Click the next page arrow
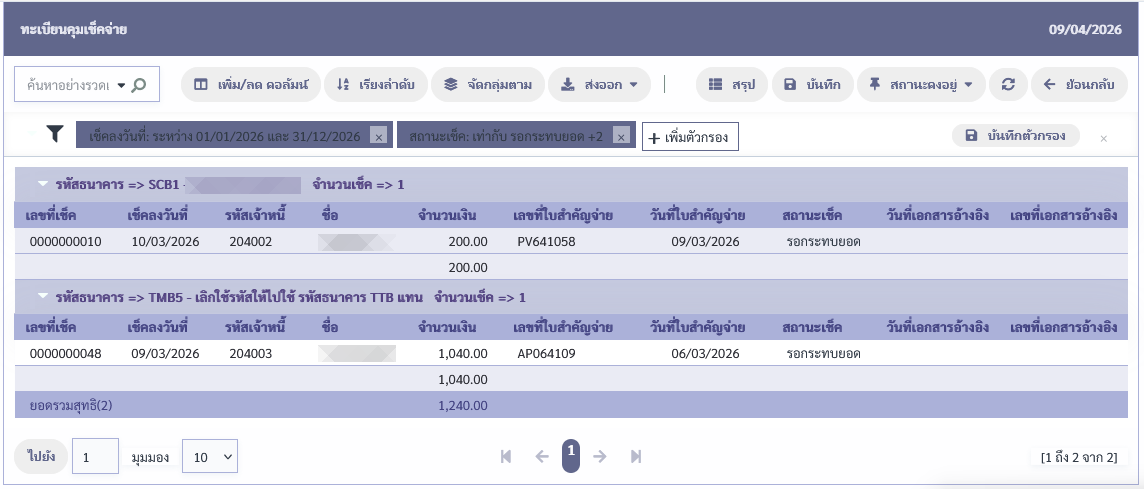1144x489 pixels. click(x=600, y=456)
